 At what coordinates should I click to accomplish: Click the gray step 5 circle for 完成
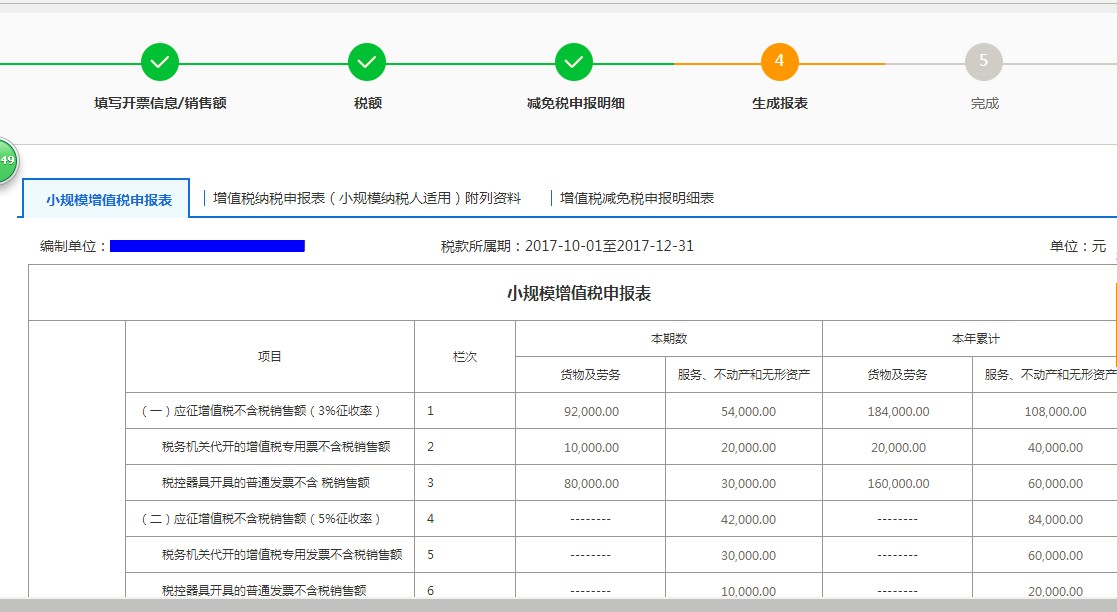(985, 60)
